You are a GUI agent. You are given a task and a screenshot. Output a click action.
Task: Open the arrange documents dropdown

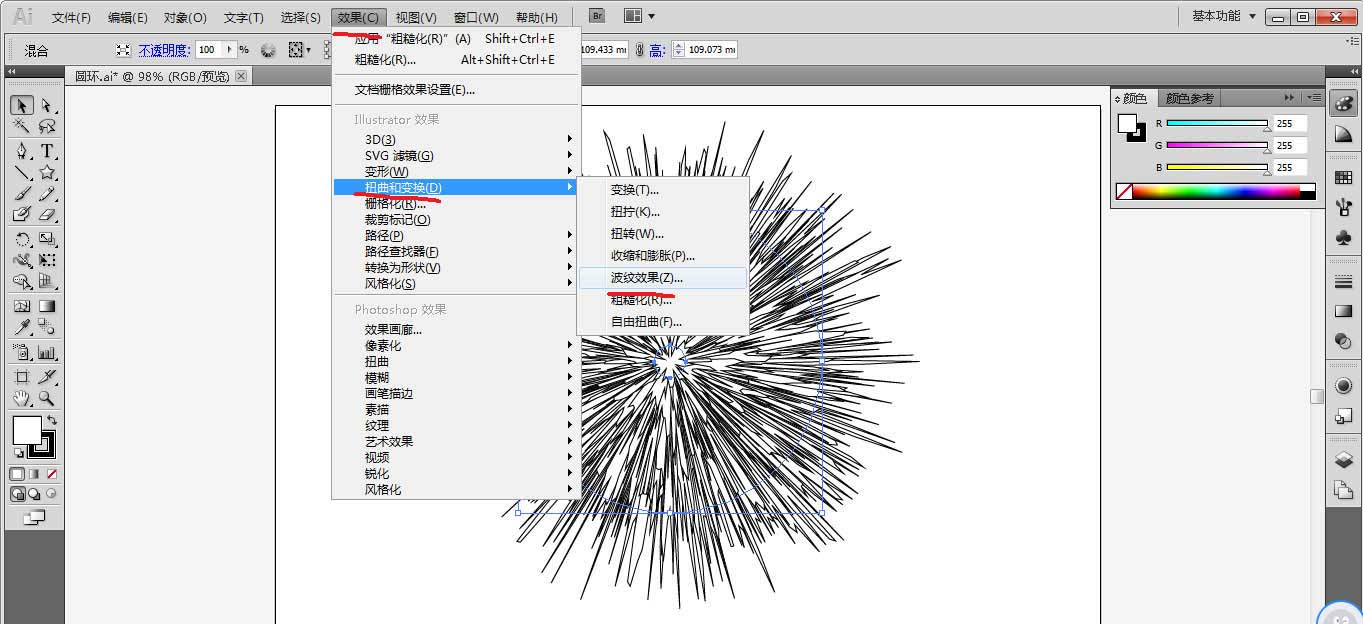(639, 16)
